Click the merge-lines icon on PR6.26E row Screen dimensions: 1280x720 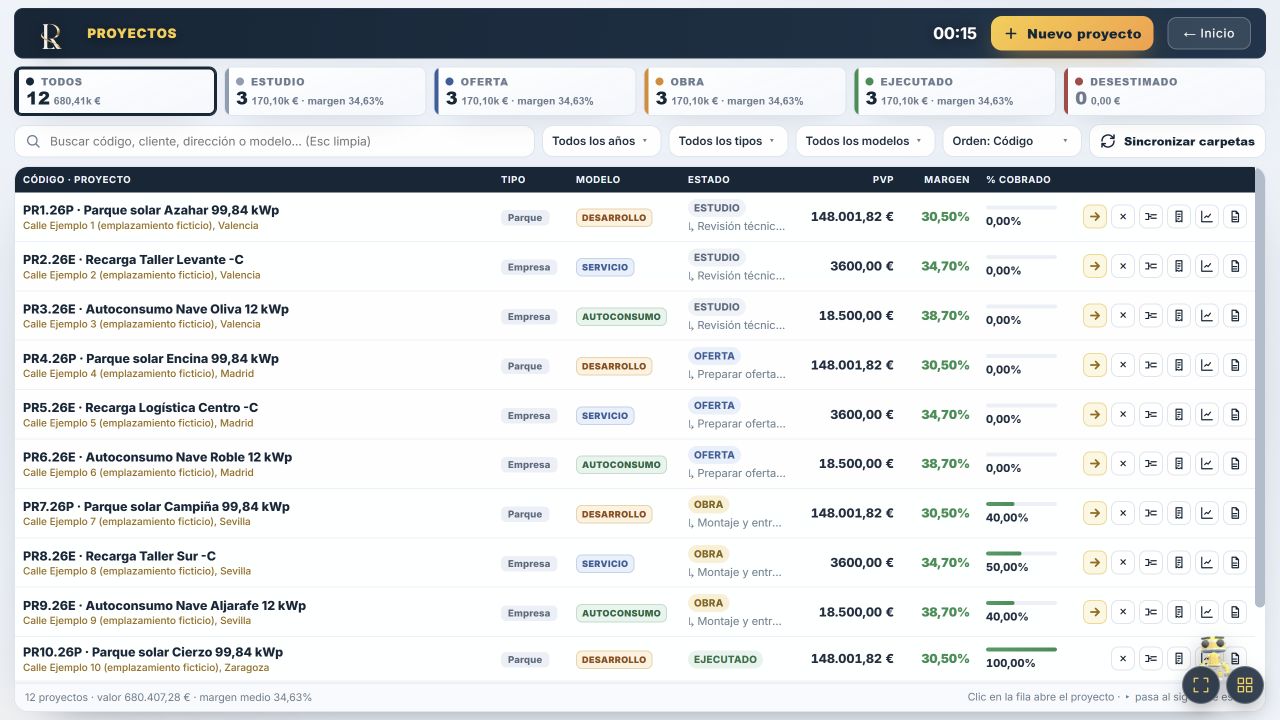click(x=1151, y=464)
